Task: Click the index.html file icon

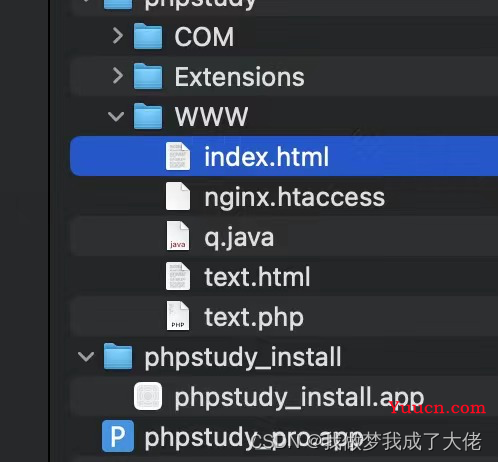Action: (178, 156)
